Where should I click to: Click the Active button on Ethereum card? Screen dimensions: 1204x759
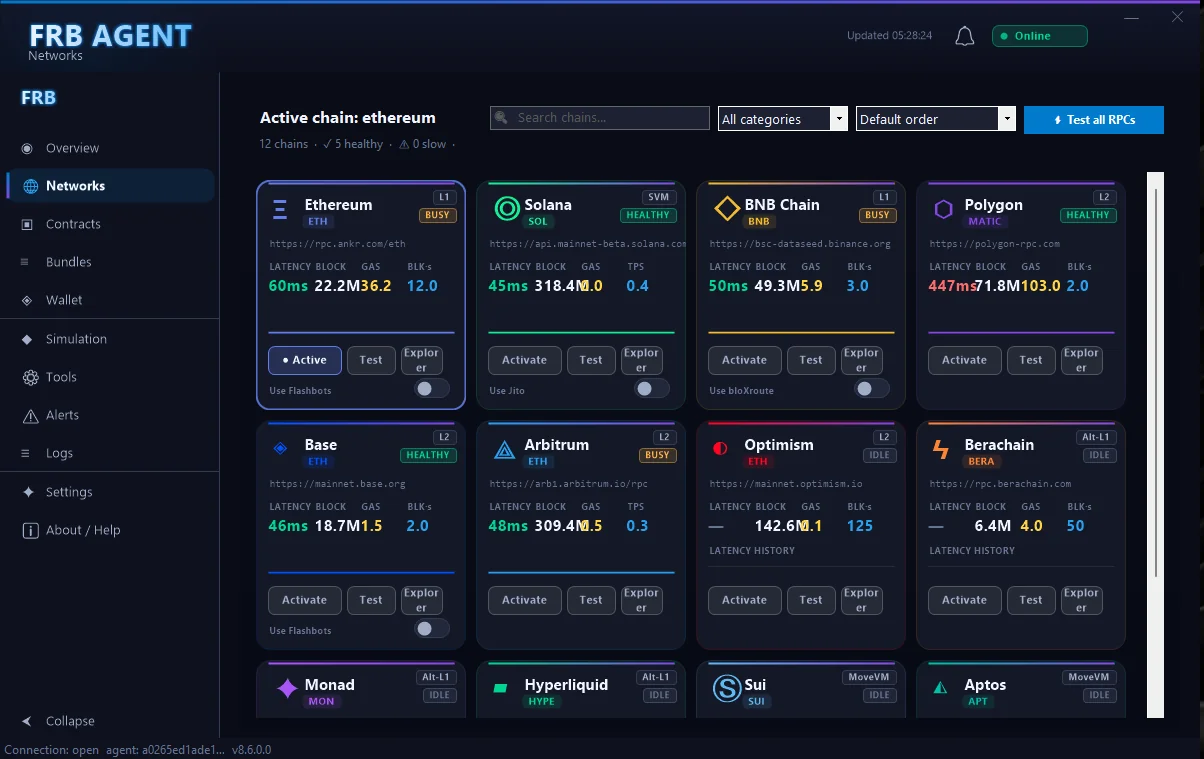[x=305, y=360]
